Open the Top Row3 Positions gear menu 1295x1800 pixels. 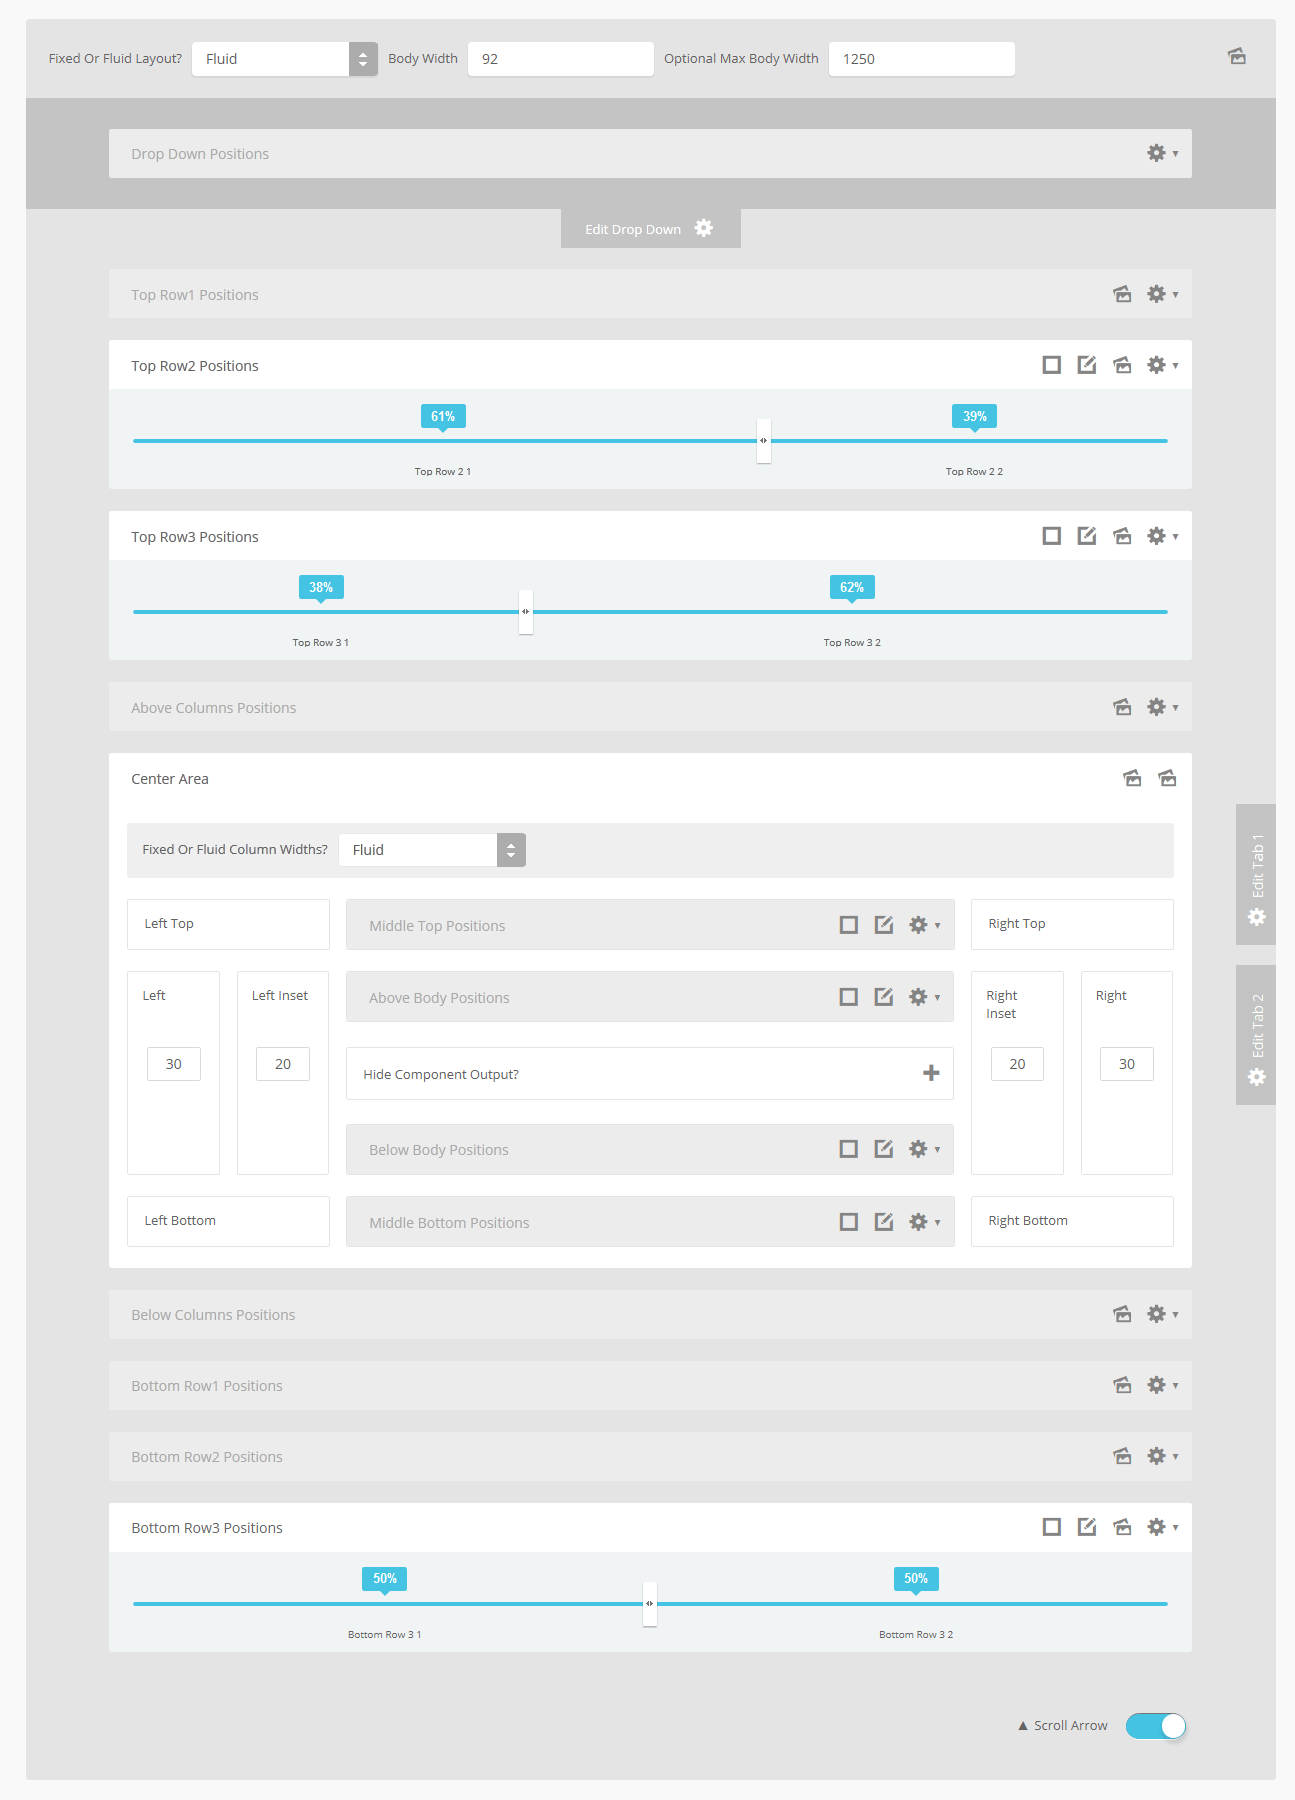[1162, 536]
